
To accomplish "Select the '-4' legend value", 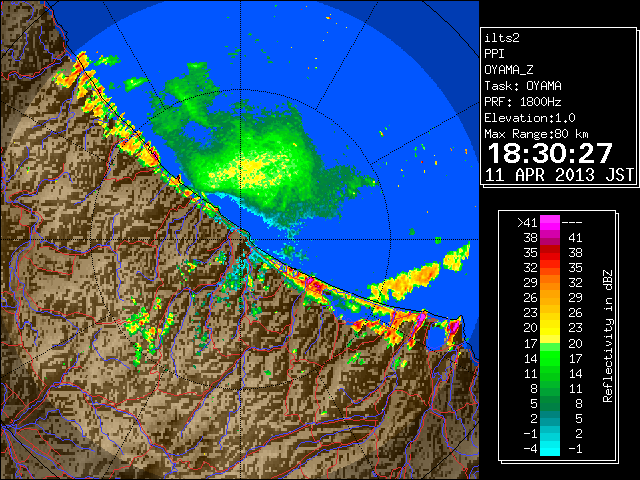I will click(x=530, y=449).
